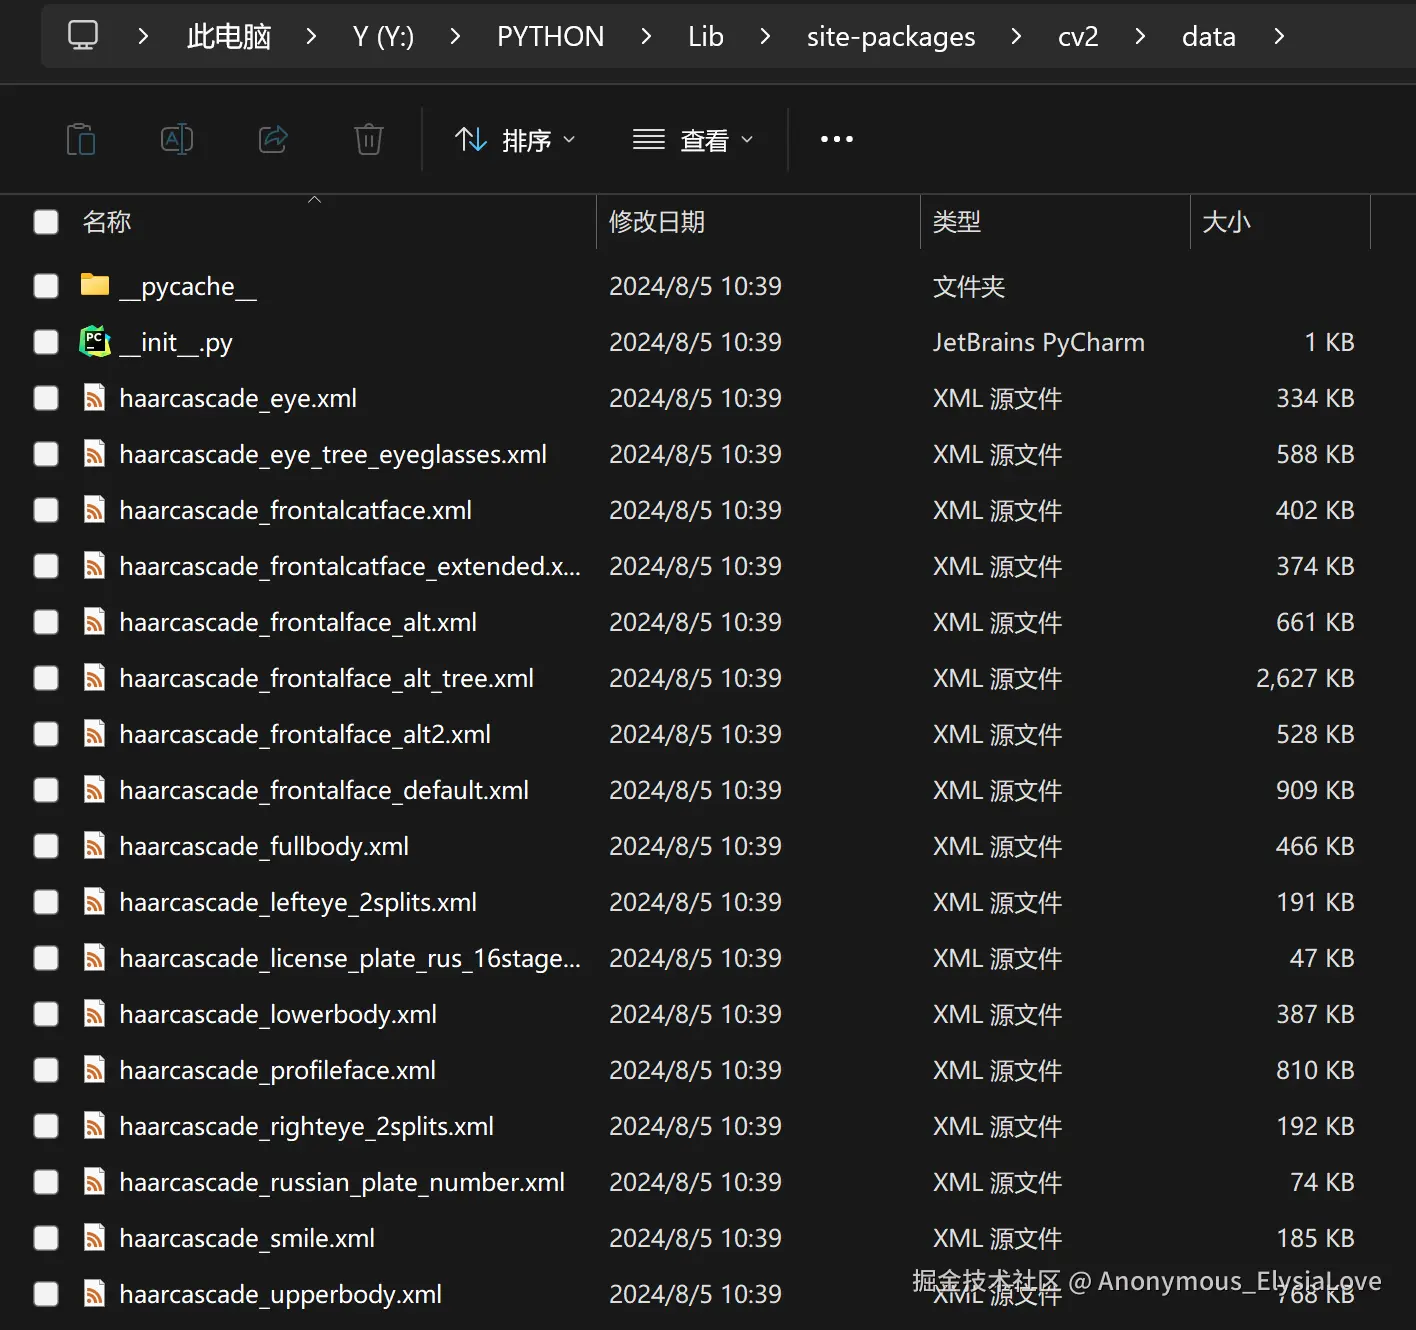Go to PYTHON folder breadcrumb

[550, 37]
